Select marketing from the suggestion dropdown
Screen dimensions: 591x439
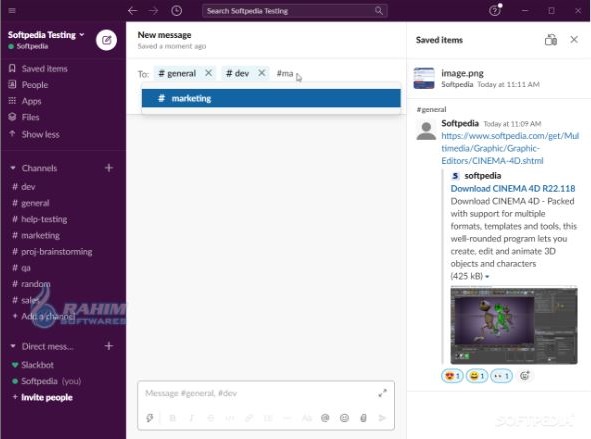point(271,98)
